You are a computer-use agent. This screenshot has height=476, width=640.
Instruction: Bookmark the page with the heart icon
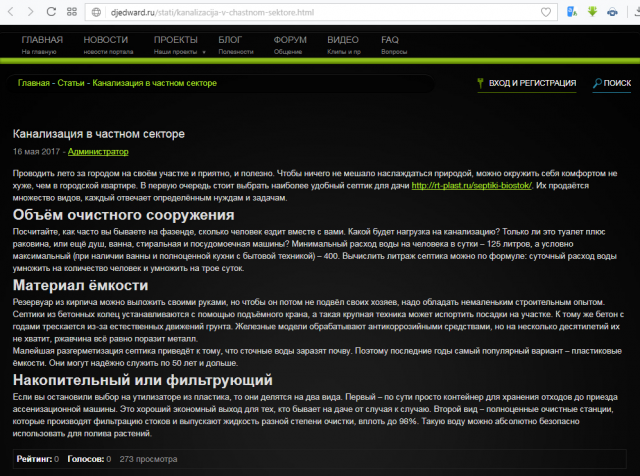pos(546,12)
